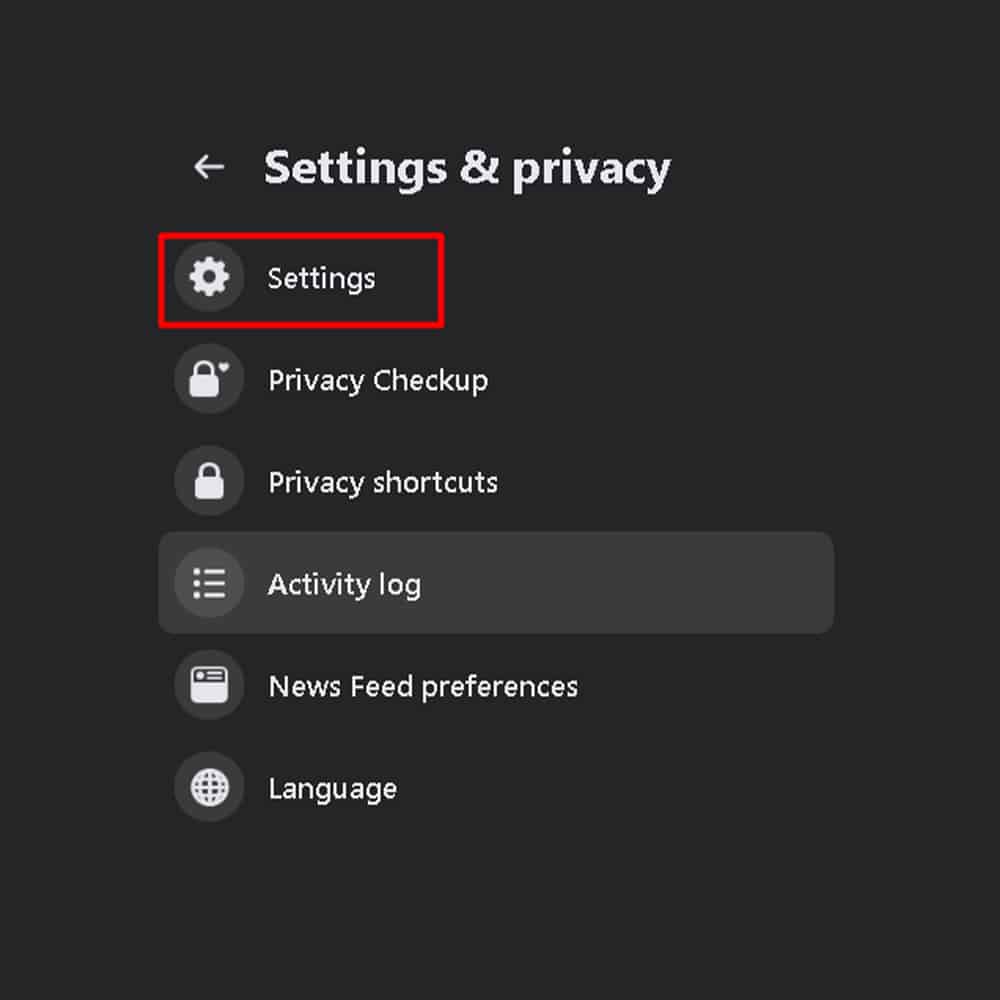Go back using the arrow at the top
The image size is (1000, 1000).
207,166
